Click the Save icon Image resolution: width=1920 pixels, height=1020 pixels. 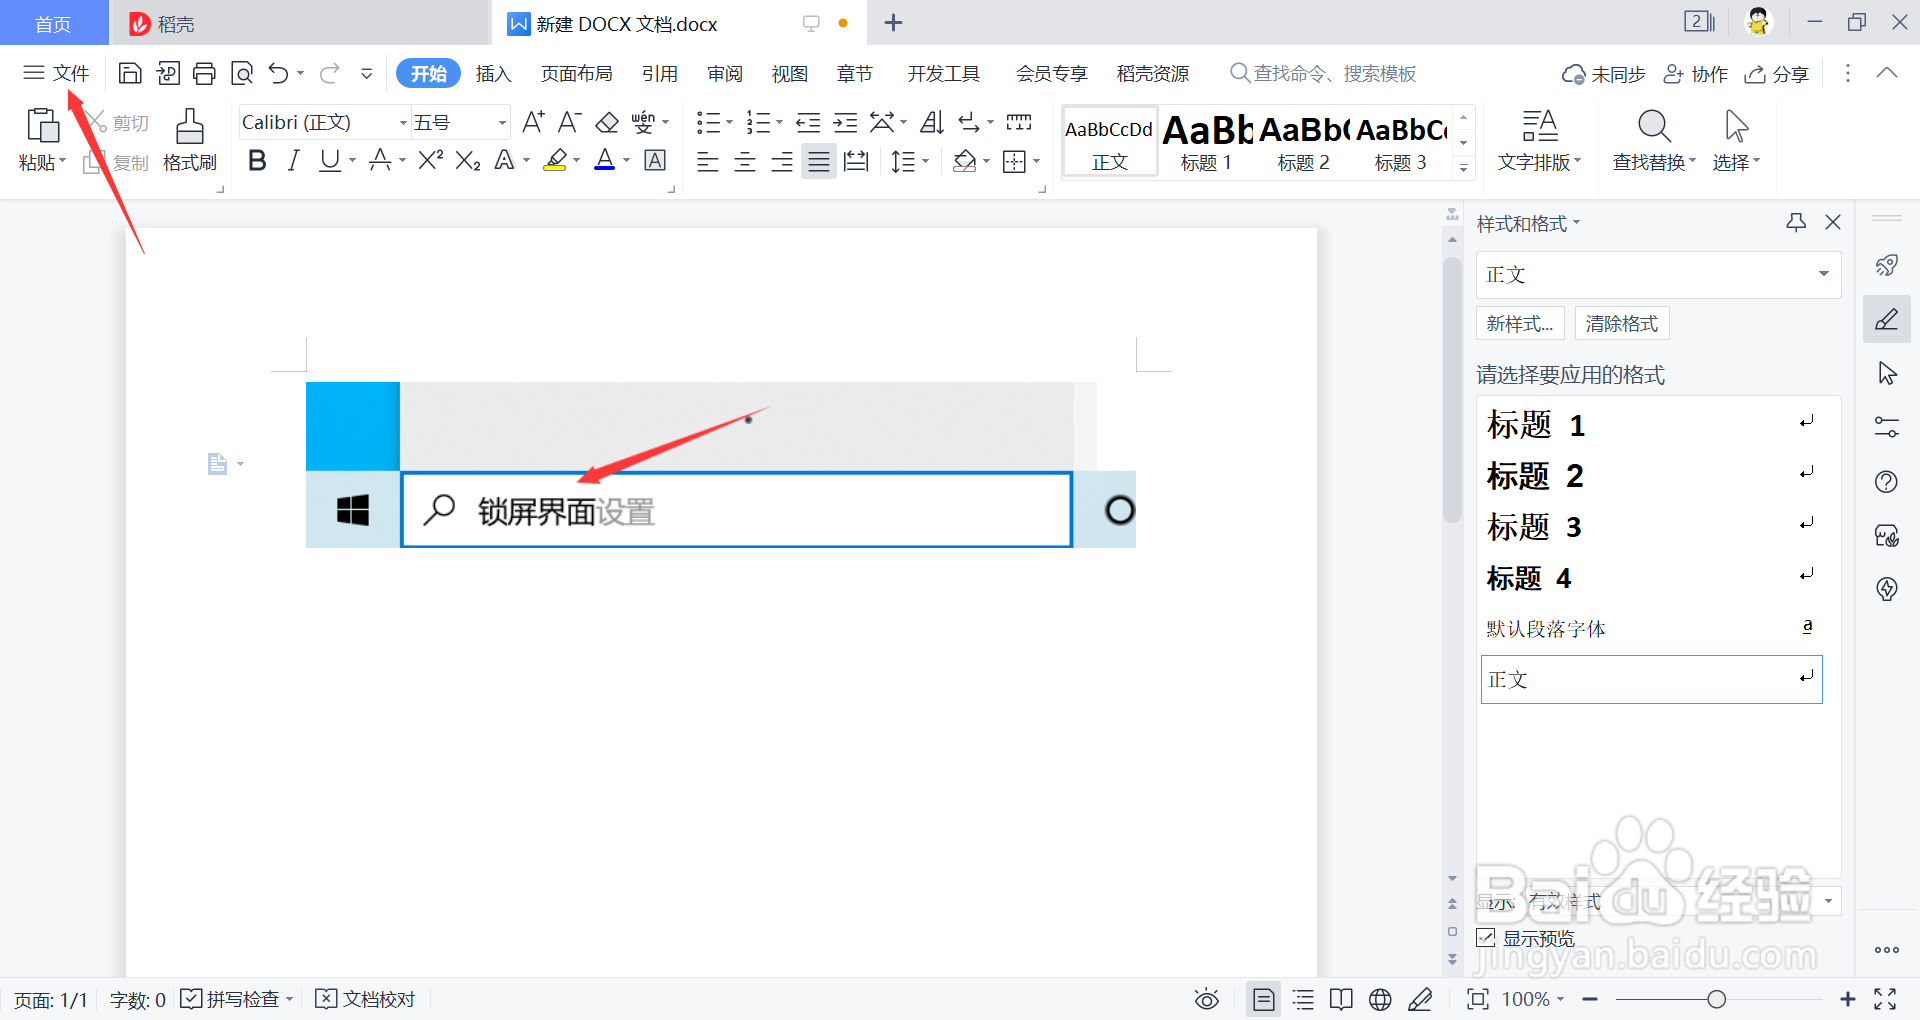[x=130, y=73]
